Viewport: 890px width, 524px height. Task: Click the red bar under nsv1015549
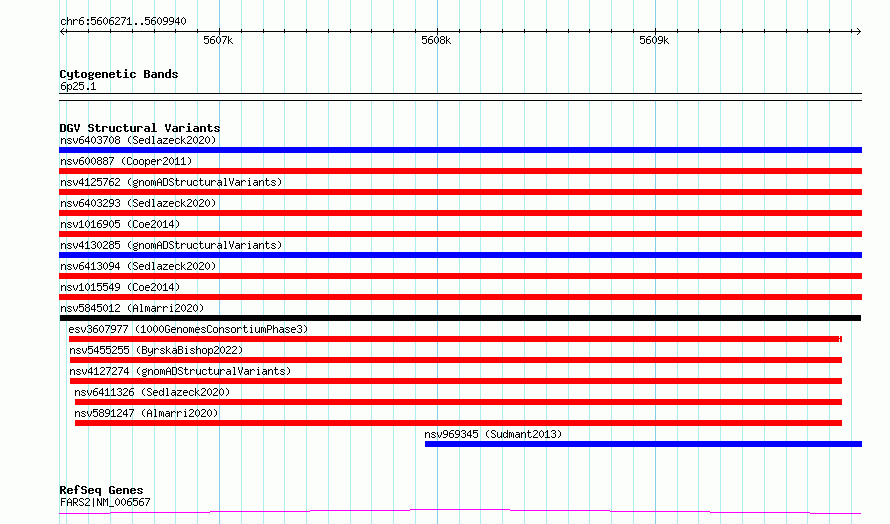point(460,297)
